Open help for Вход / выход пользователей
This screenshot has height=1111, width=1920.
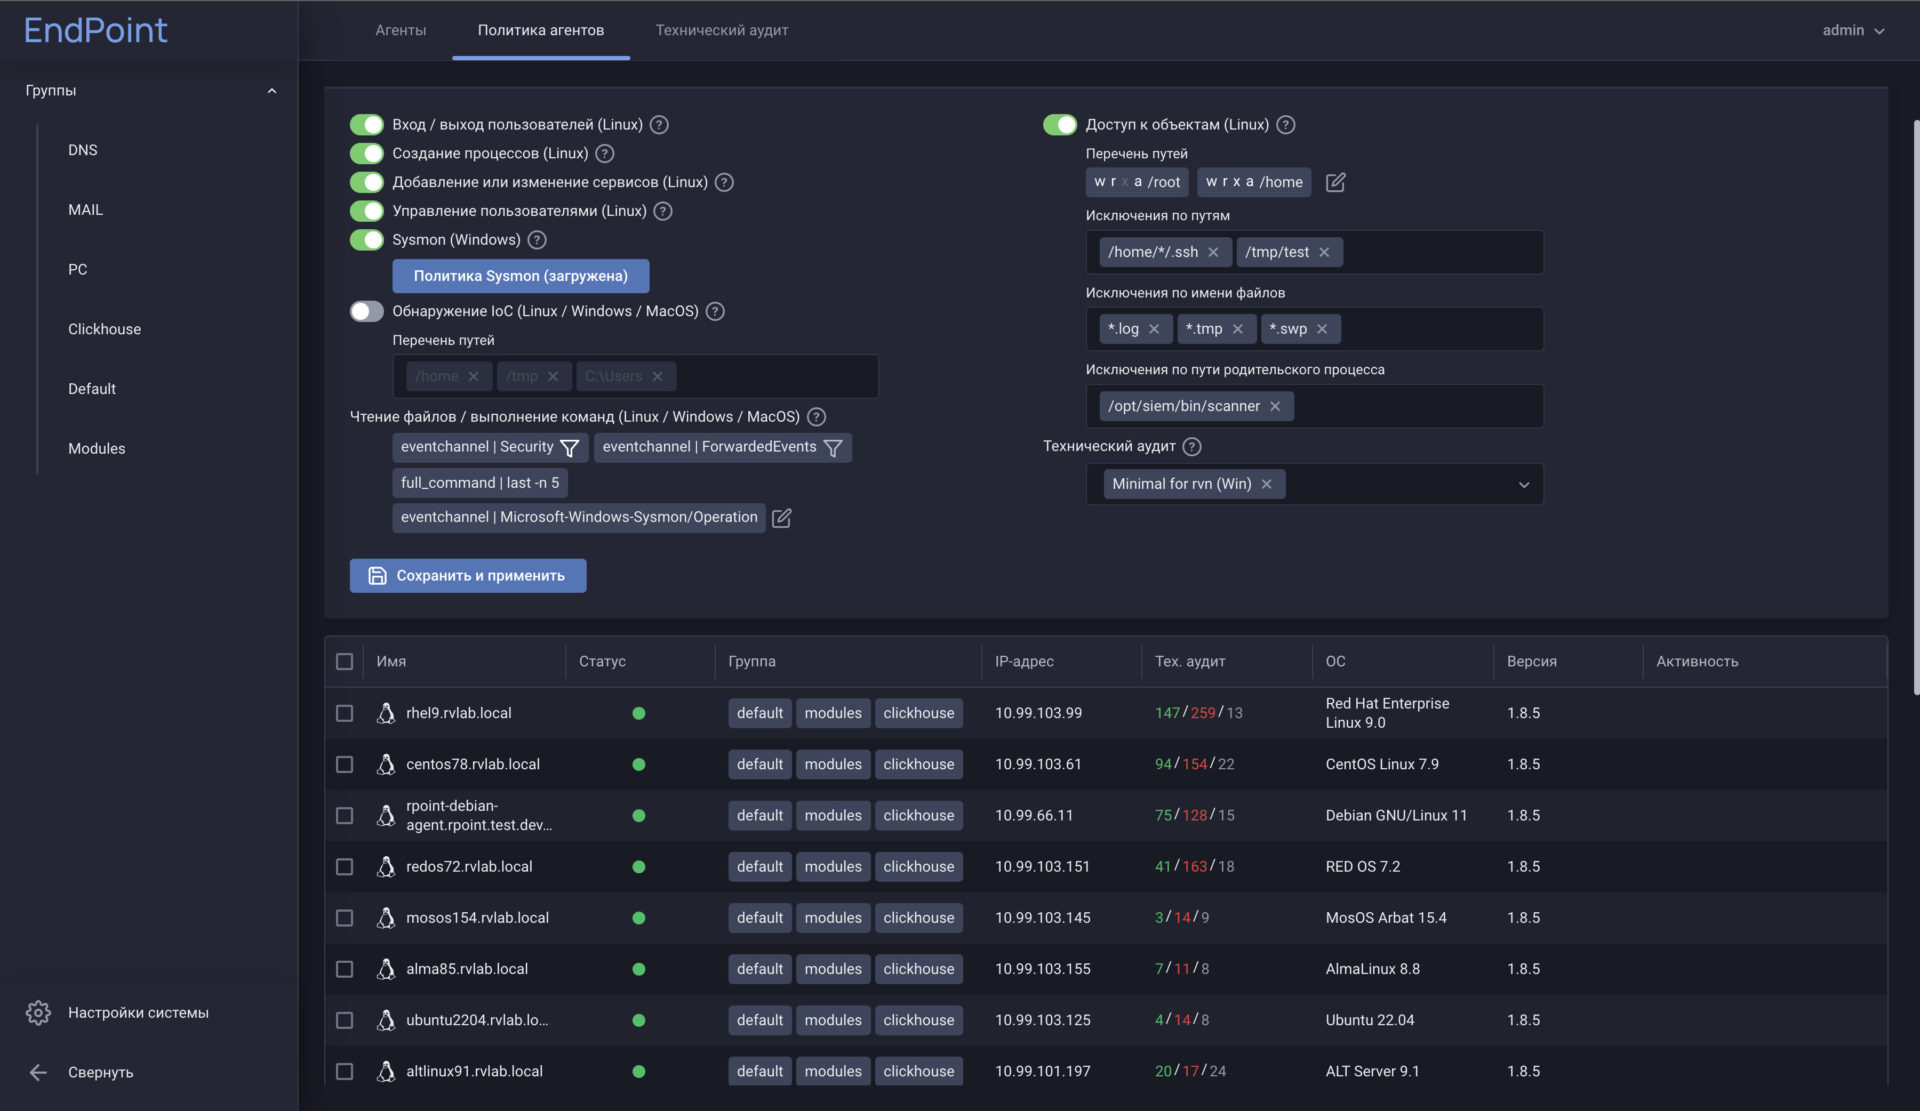pyautogui.click(x=659, y=125)
